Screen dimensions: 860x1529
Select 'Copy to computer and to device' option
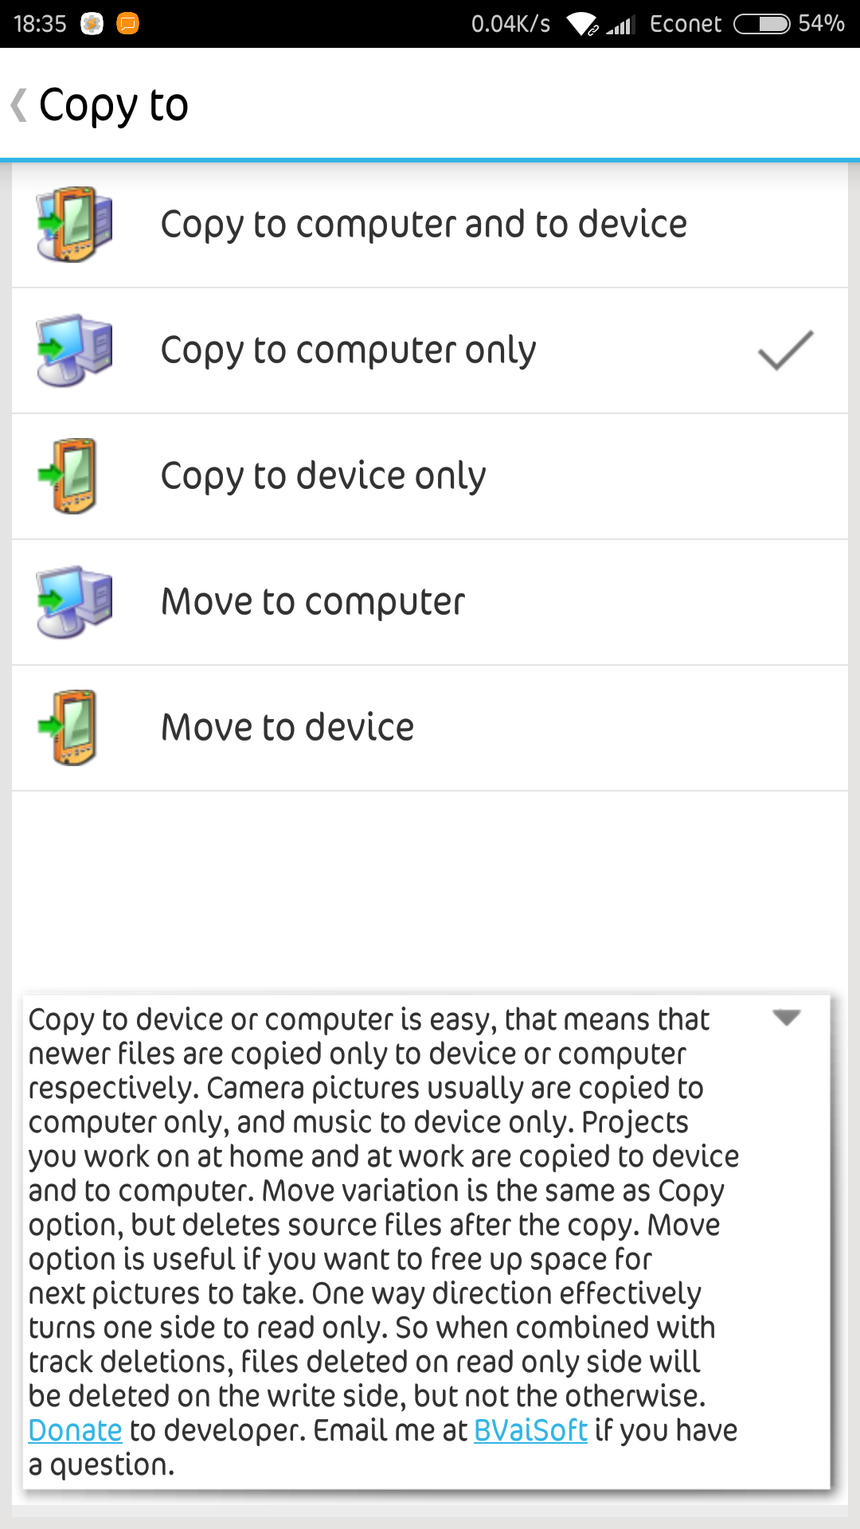424,224
